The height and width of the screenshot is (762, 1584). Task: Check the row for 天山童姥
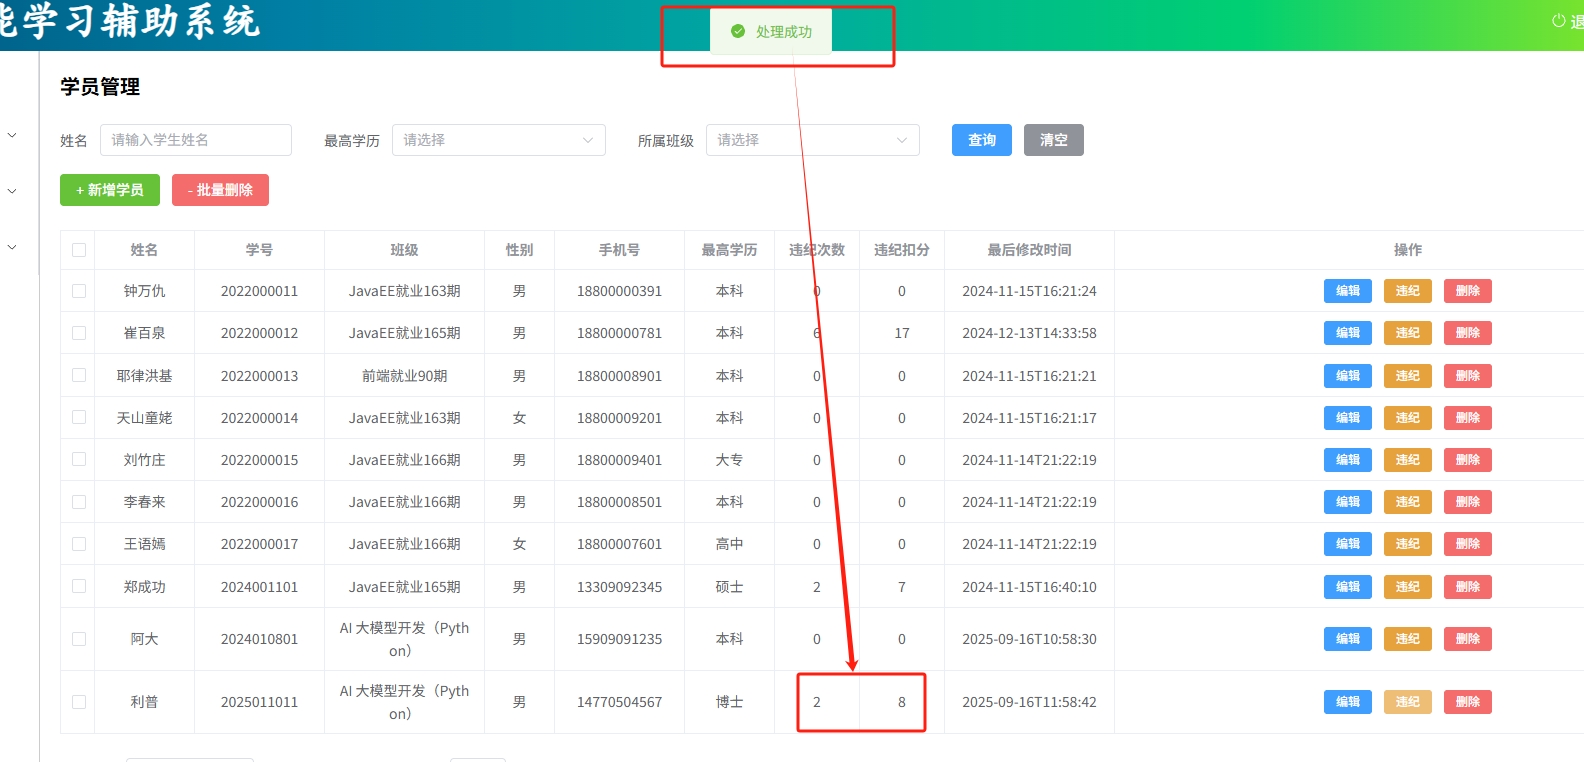79,417
